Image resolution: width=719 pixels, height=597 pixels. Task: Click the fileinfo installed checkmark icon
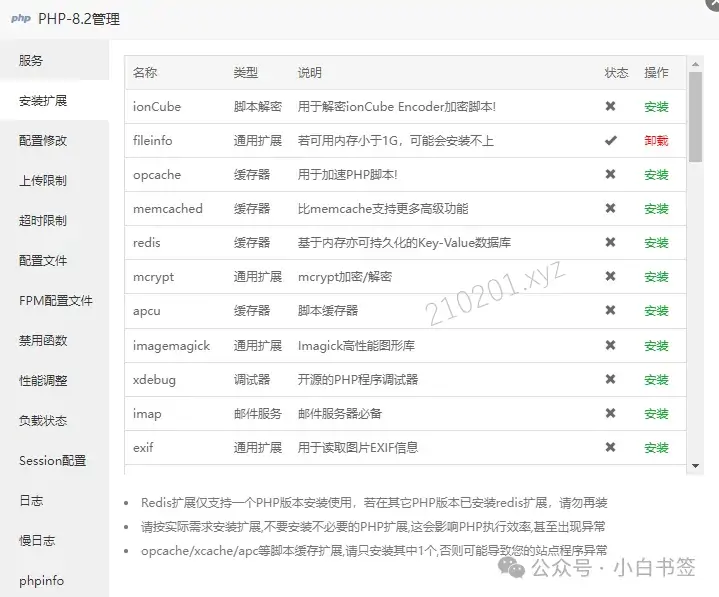(x=610, y=140)
